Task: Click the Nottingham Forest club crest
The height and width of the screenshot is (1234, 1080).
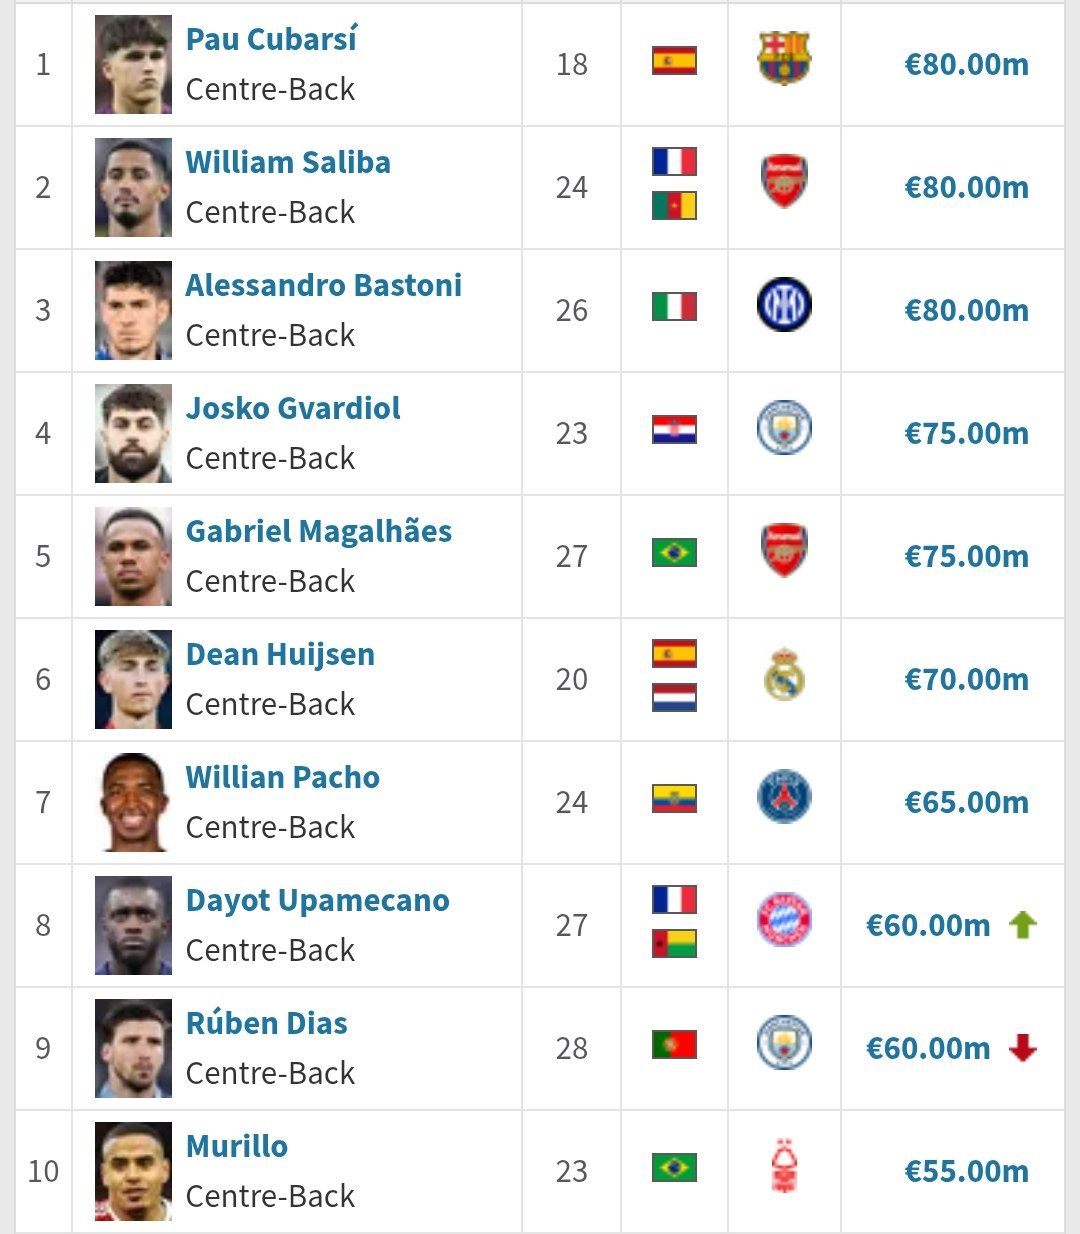Action: pyautogui.click(x=784, y=1167)
